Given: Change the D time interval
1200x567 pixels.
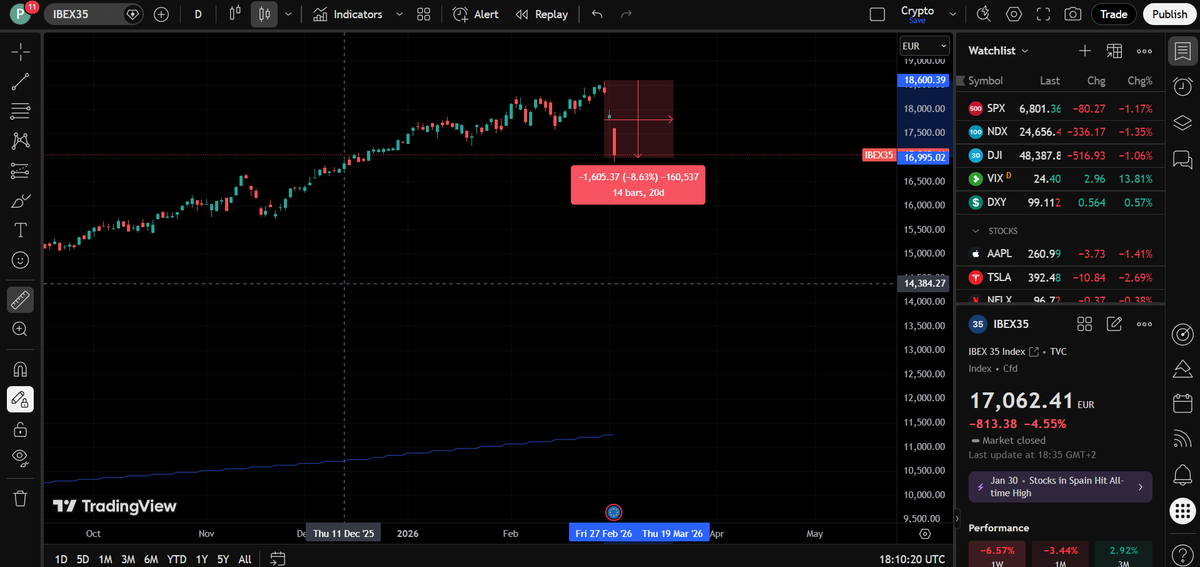Looking at the screenshot, I should pyautogui.click(x=198, y=14).
